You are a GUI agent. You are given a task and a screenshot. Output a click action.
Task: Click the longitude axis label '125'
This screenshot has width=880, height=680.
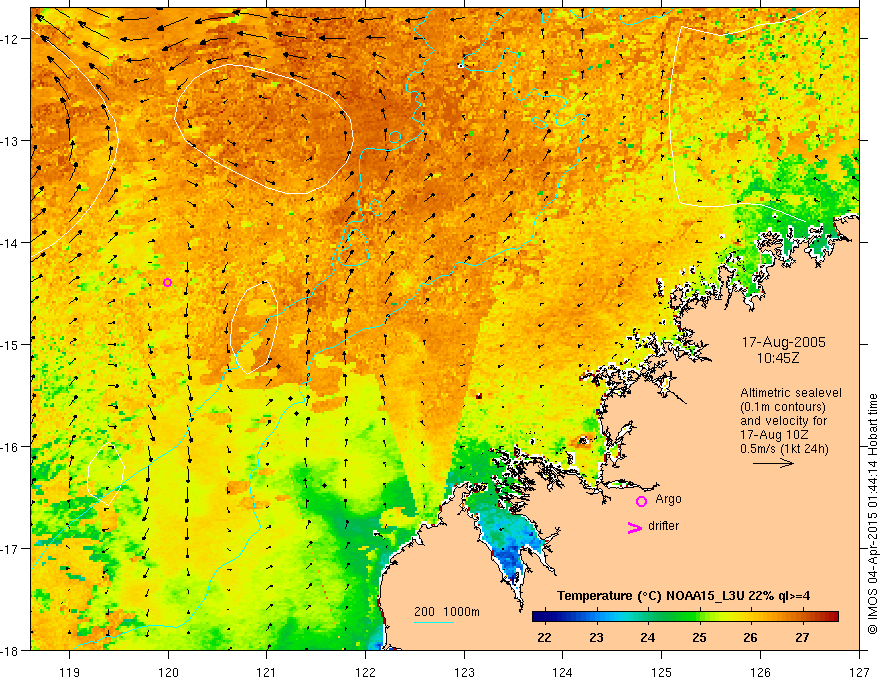662,672
